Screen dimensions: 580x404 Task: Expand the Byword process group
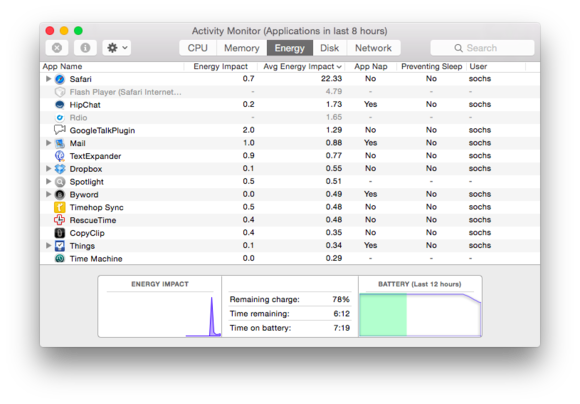pos(48,194)
